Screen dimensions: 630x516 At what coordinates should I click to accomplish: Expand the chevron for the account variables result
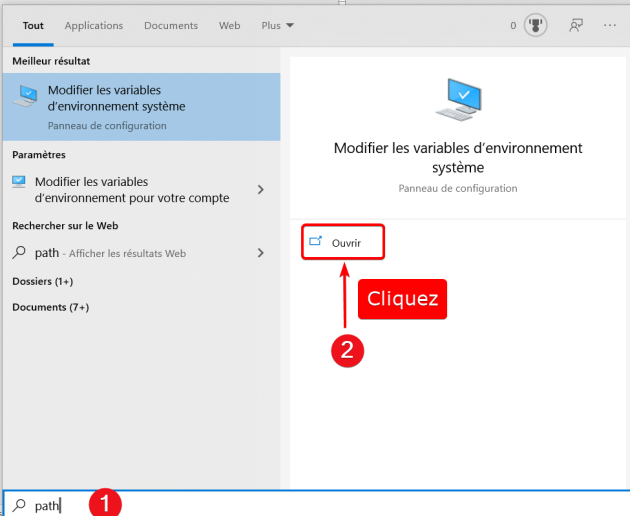pyautogui.click(x=261, y=190)
